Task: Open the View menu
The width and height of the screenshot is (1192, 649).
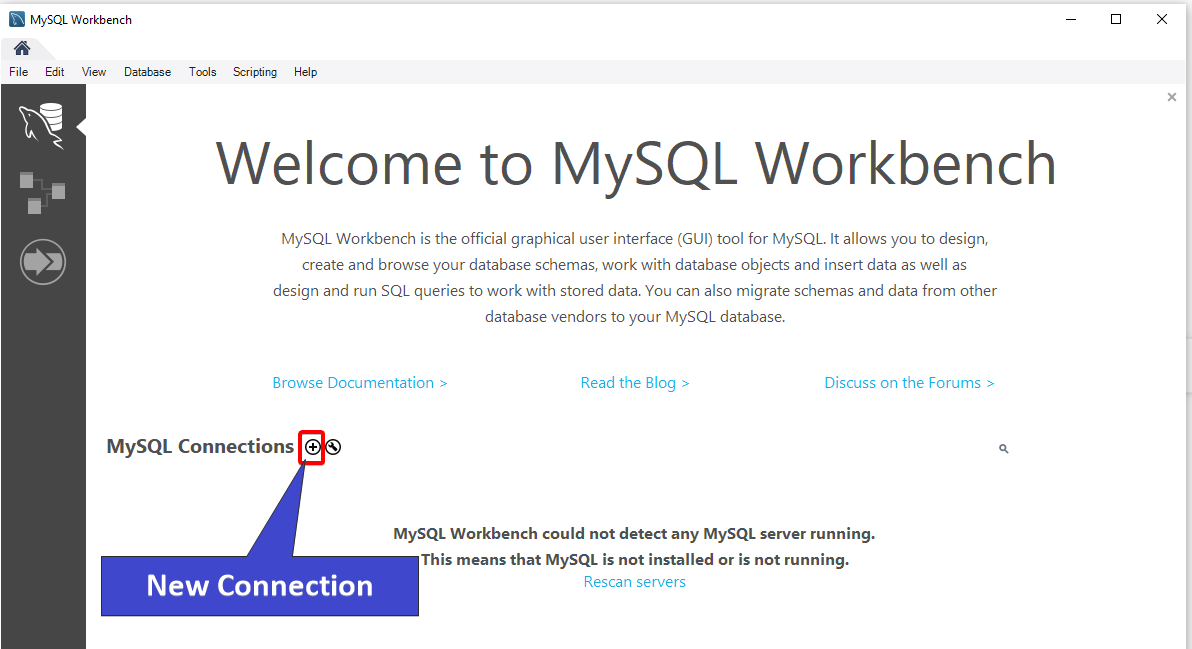Action: [x=94, y=71]
